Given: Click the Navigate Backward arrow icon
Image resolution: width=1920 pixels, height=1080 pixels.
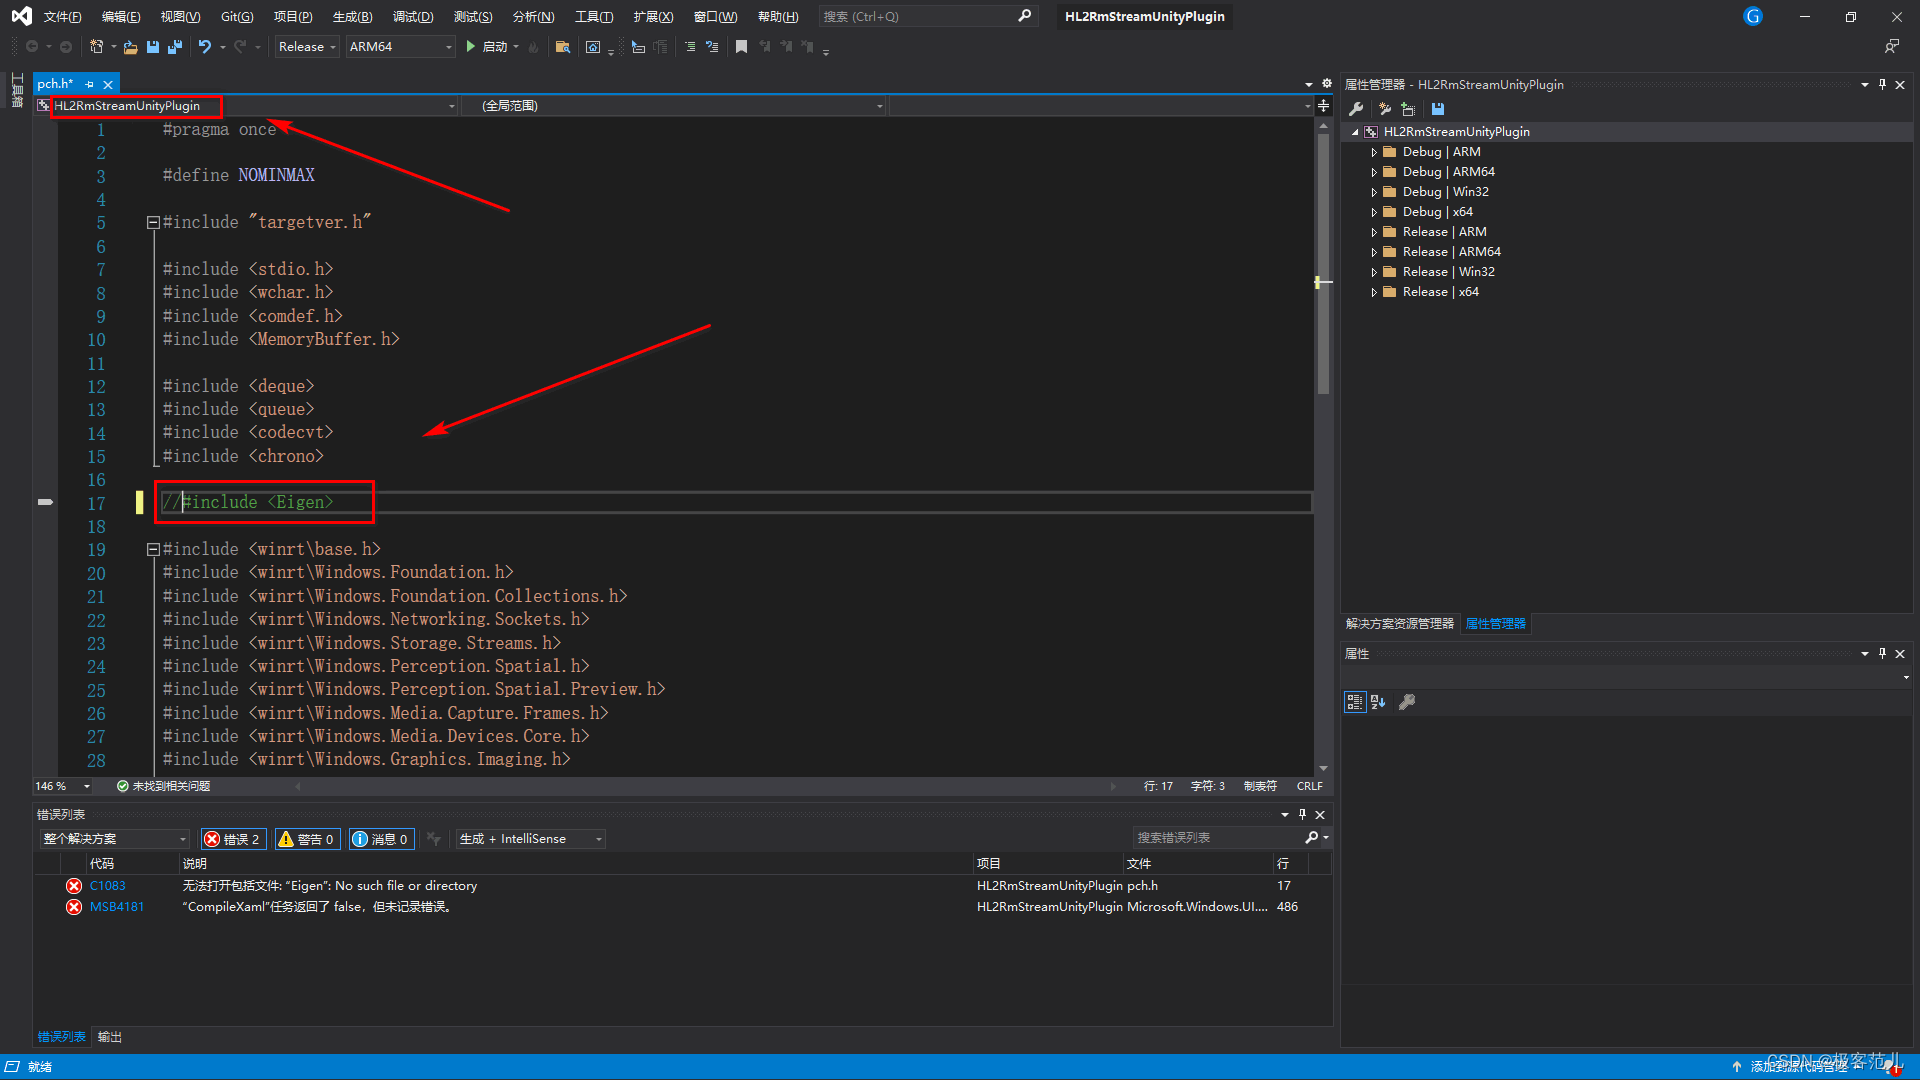Looking at the screenshot, I should point(32,47).
